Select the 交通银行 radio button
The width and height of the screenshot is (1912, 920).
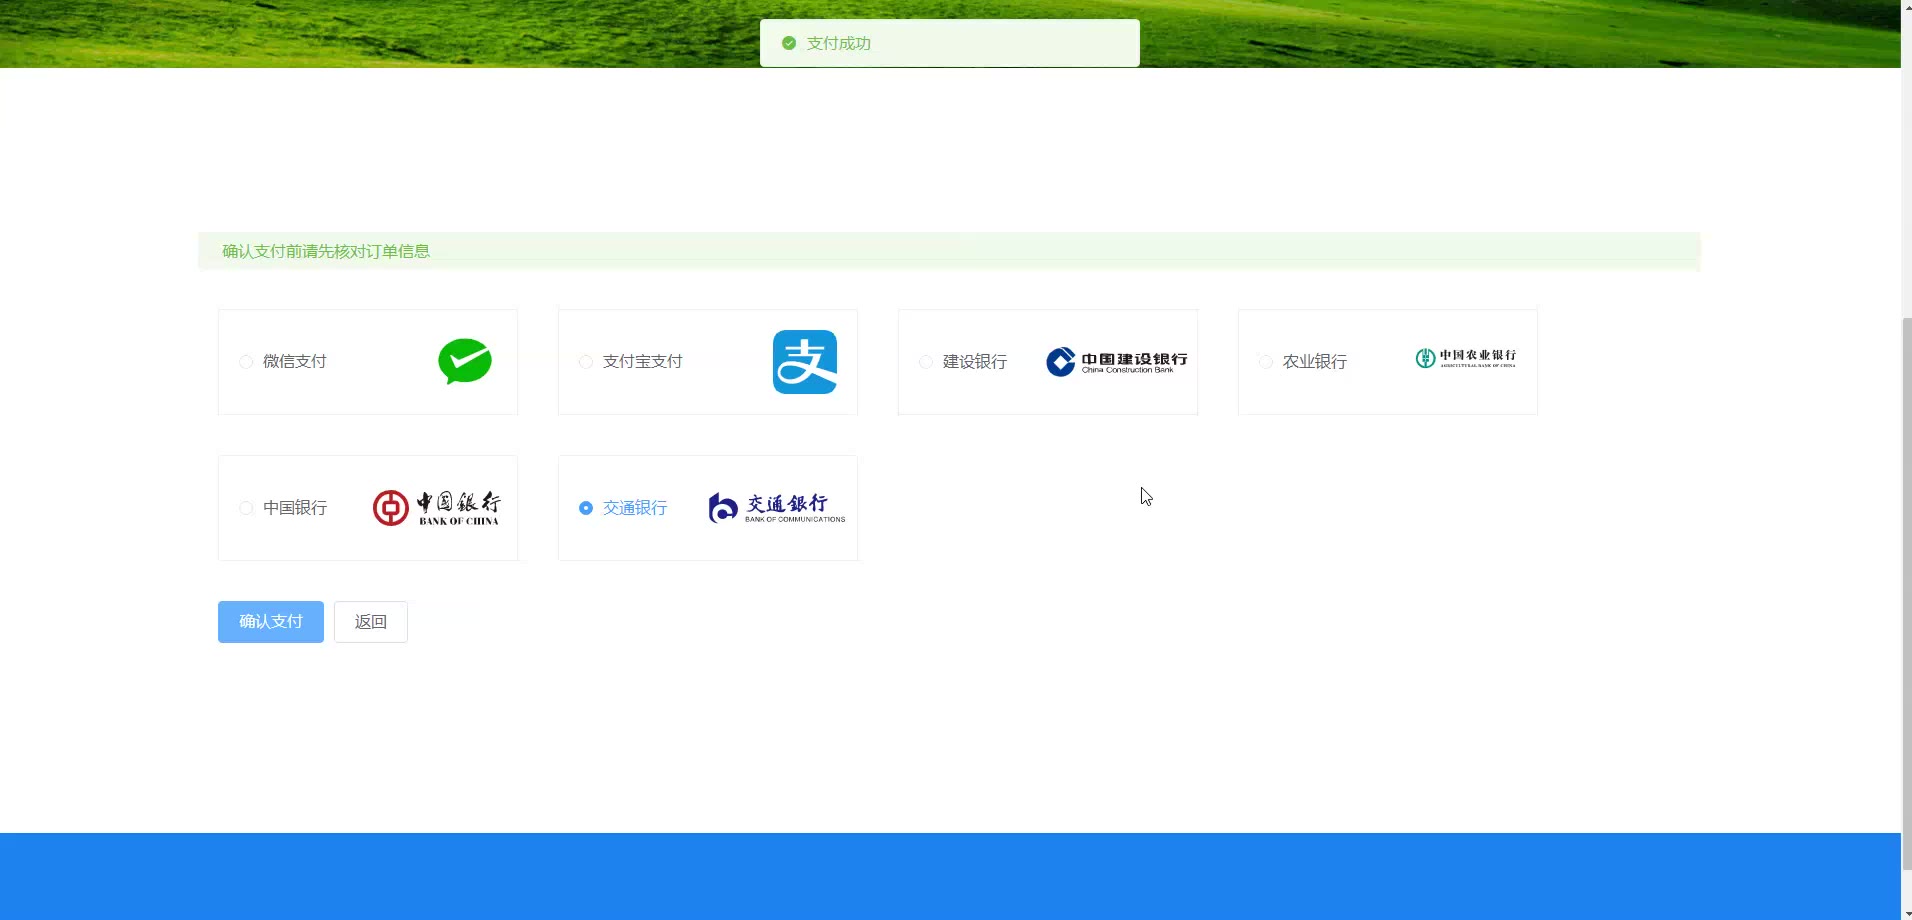pyautogui.click(x=586, y=508)
